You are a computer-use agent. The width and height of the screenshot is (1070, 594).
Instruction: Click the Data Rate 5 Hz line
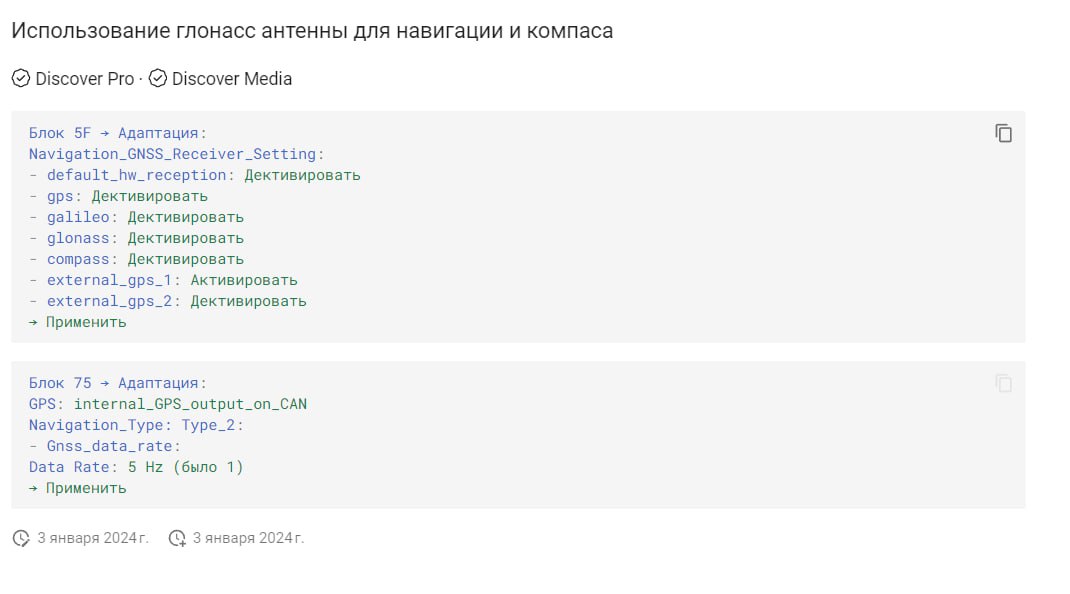point(136,467)
